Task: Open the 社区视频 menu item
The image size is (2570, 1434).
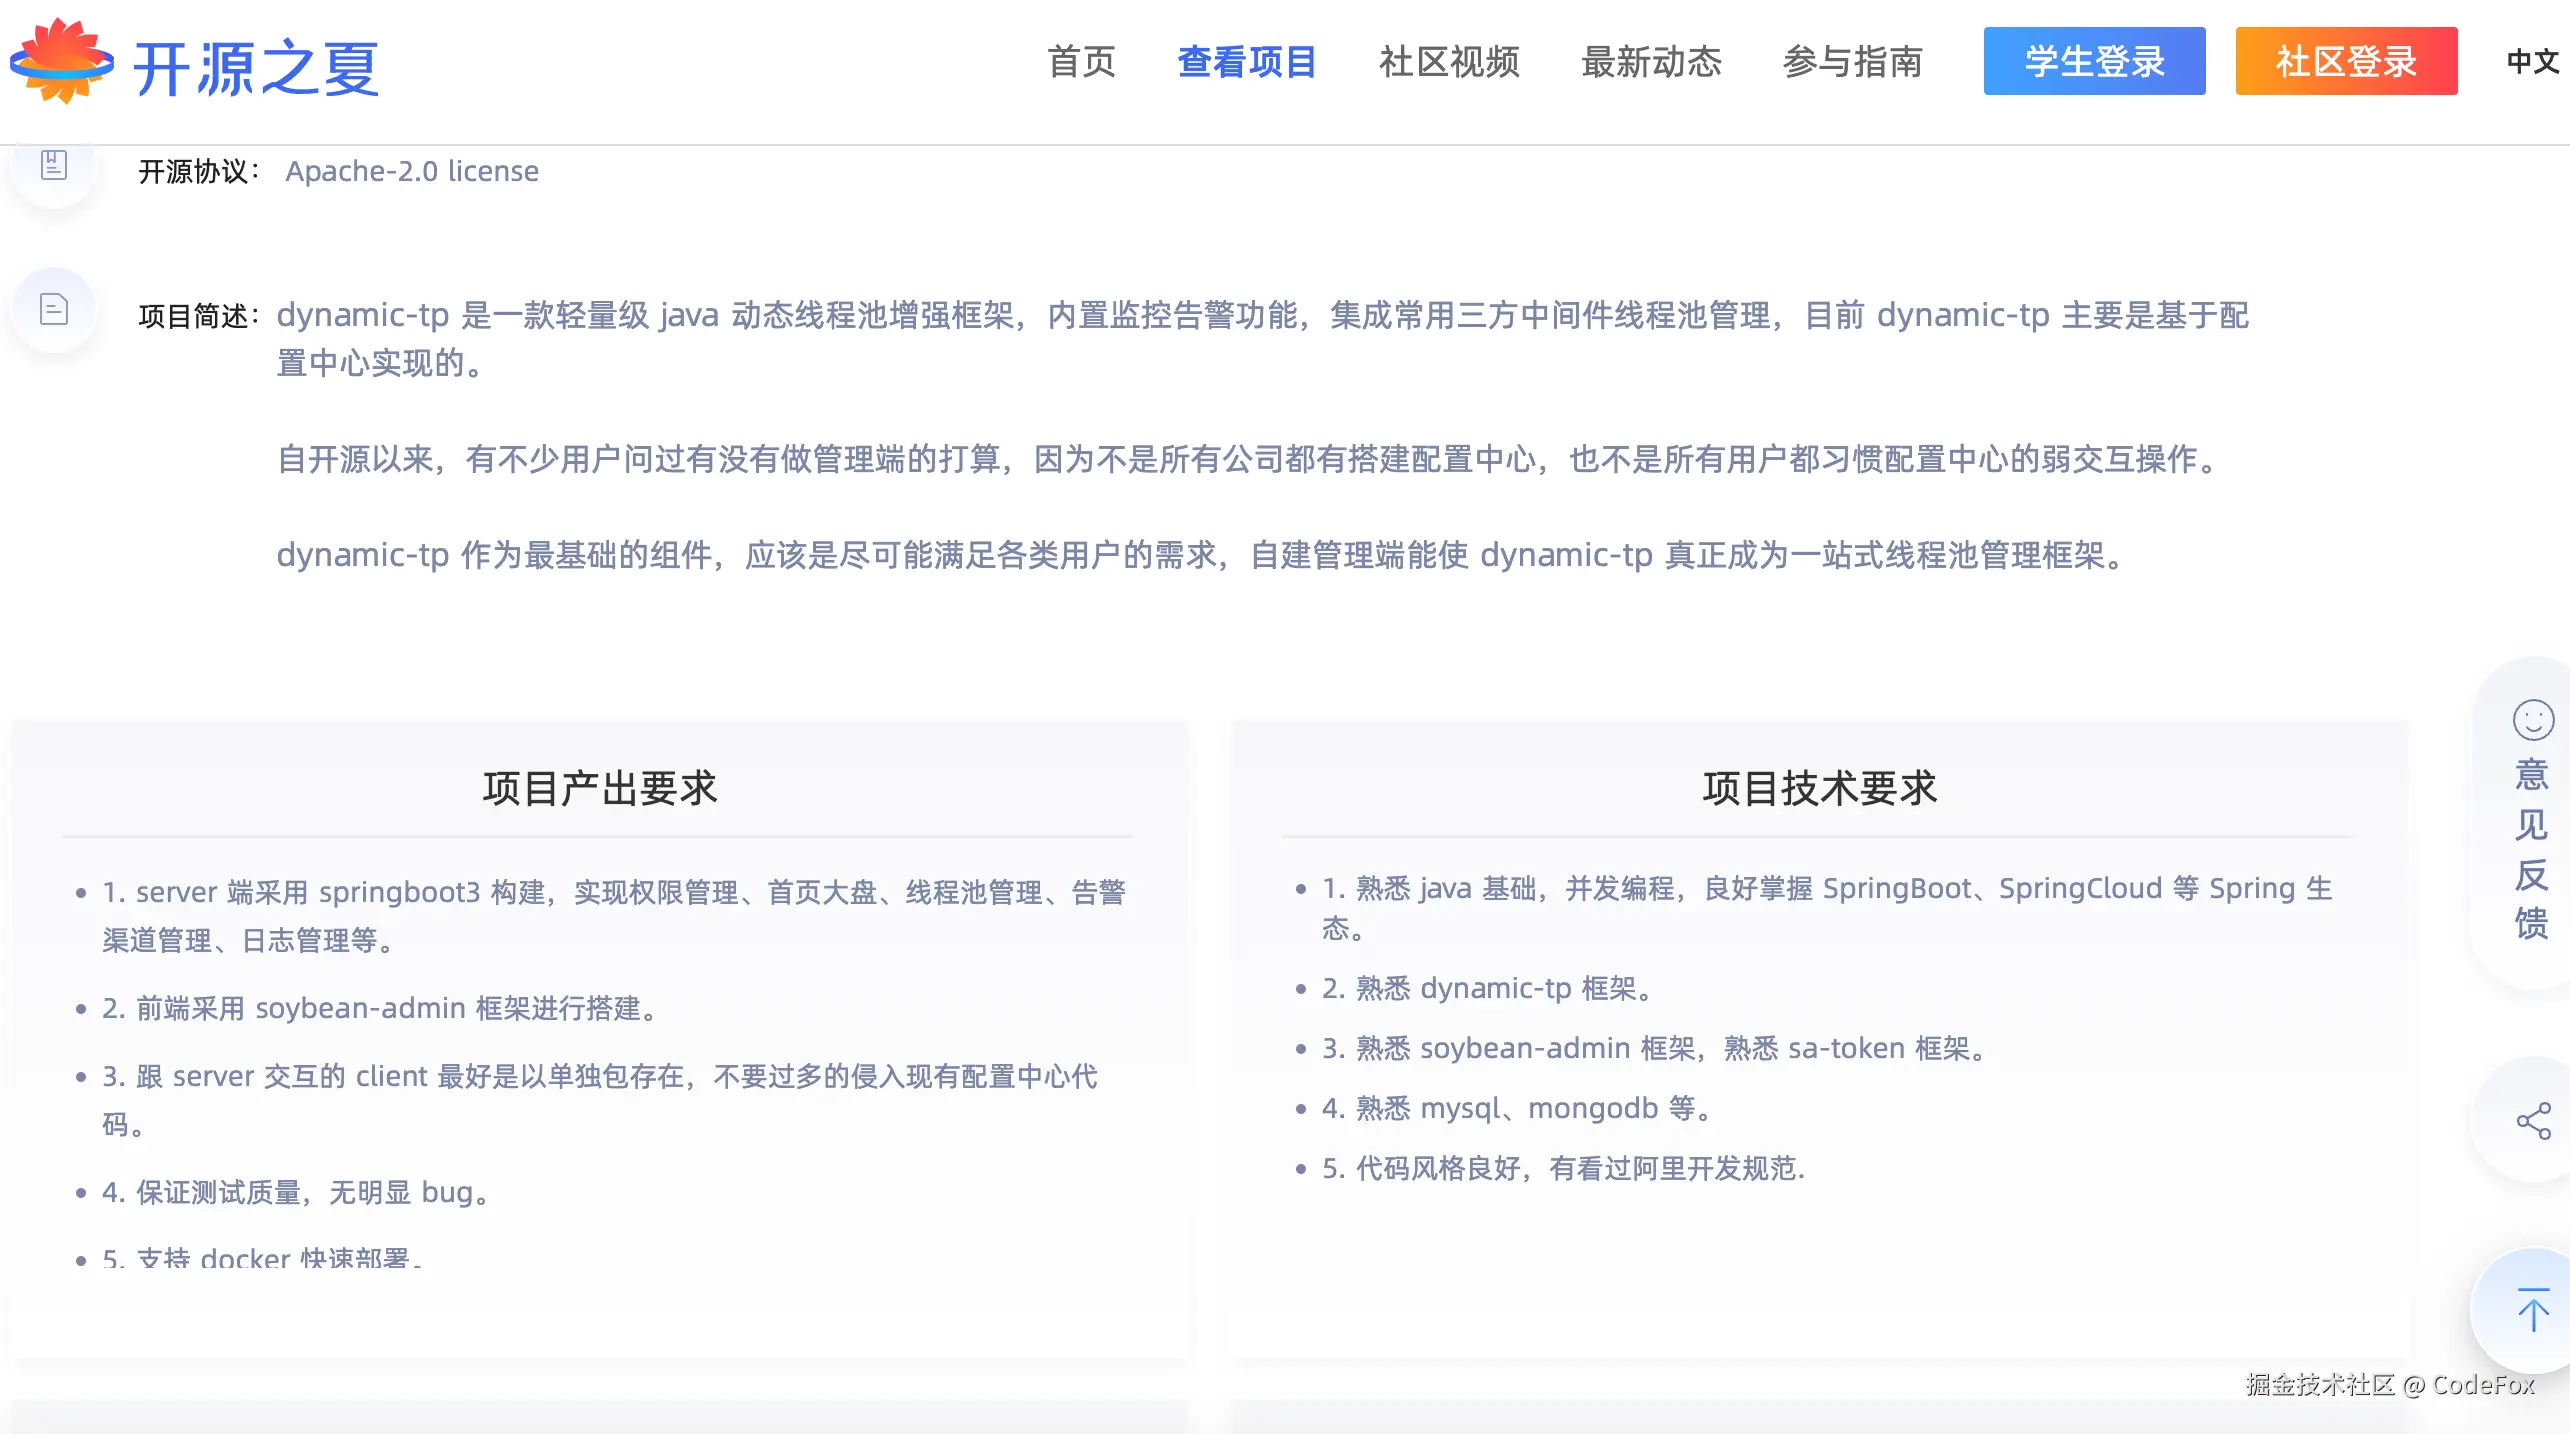Action: click(1449, 62)
